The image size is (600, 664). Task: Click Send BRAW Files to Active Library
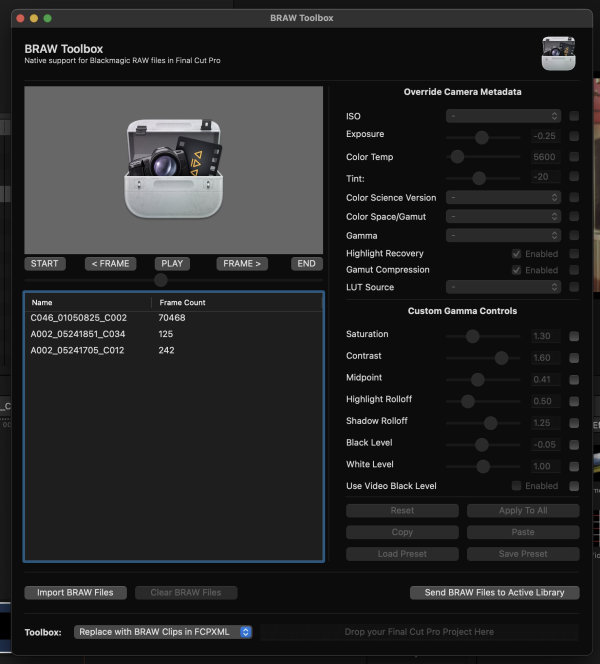click(x=495, y=592)
